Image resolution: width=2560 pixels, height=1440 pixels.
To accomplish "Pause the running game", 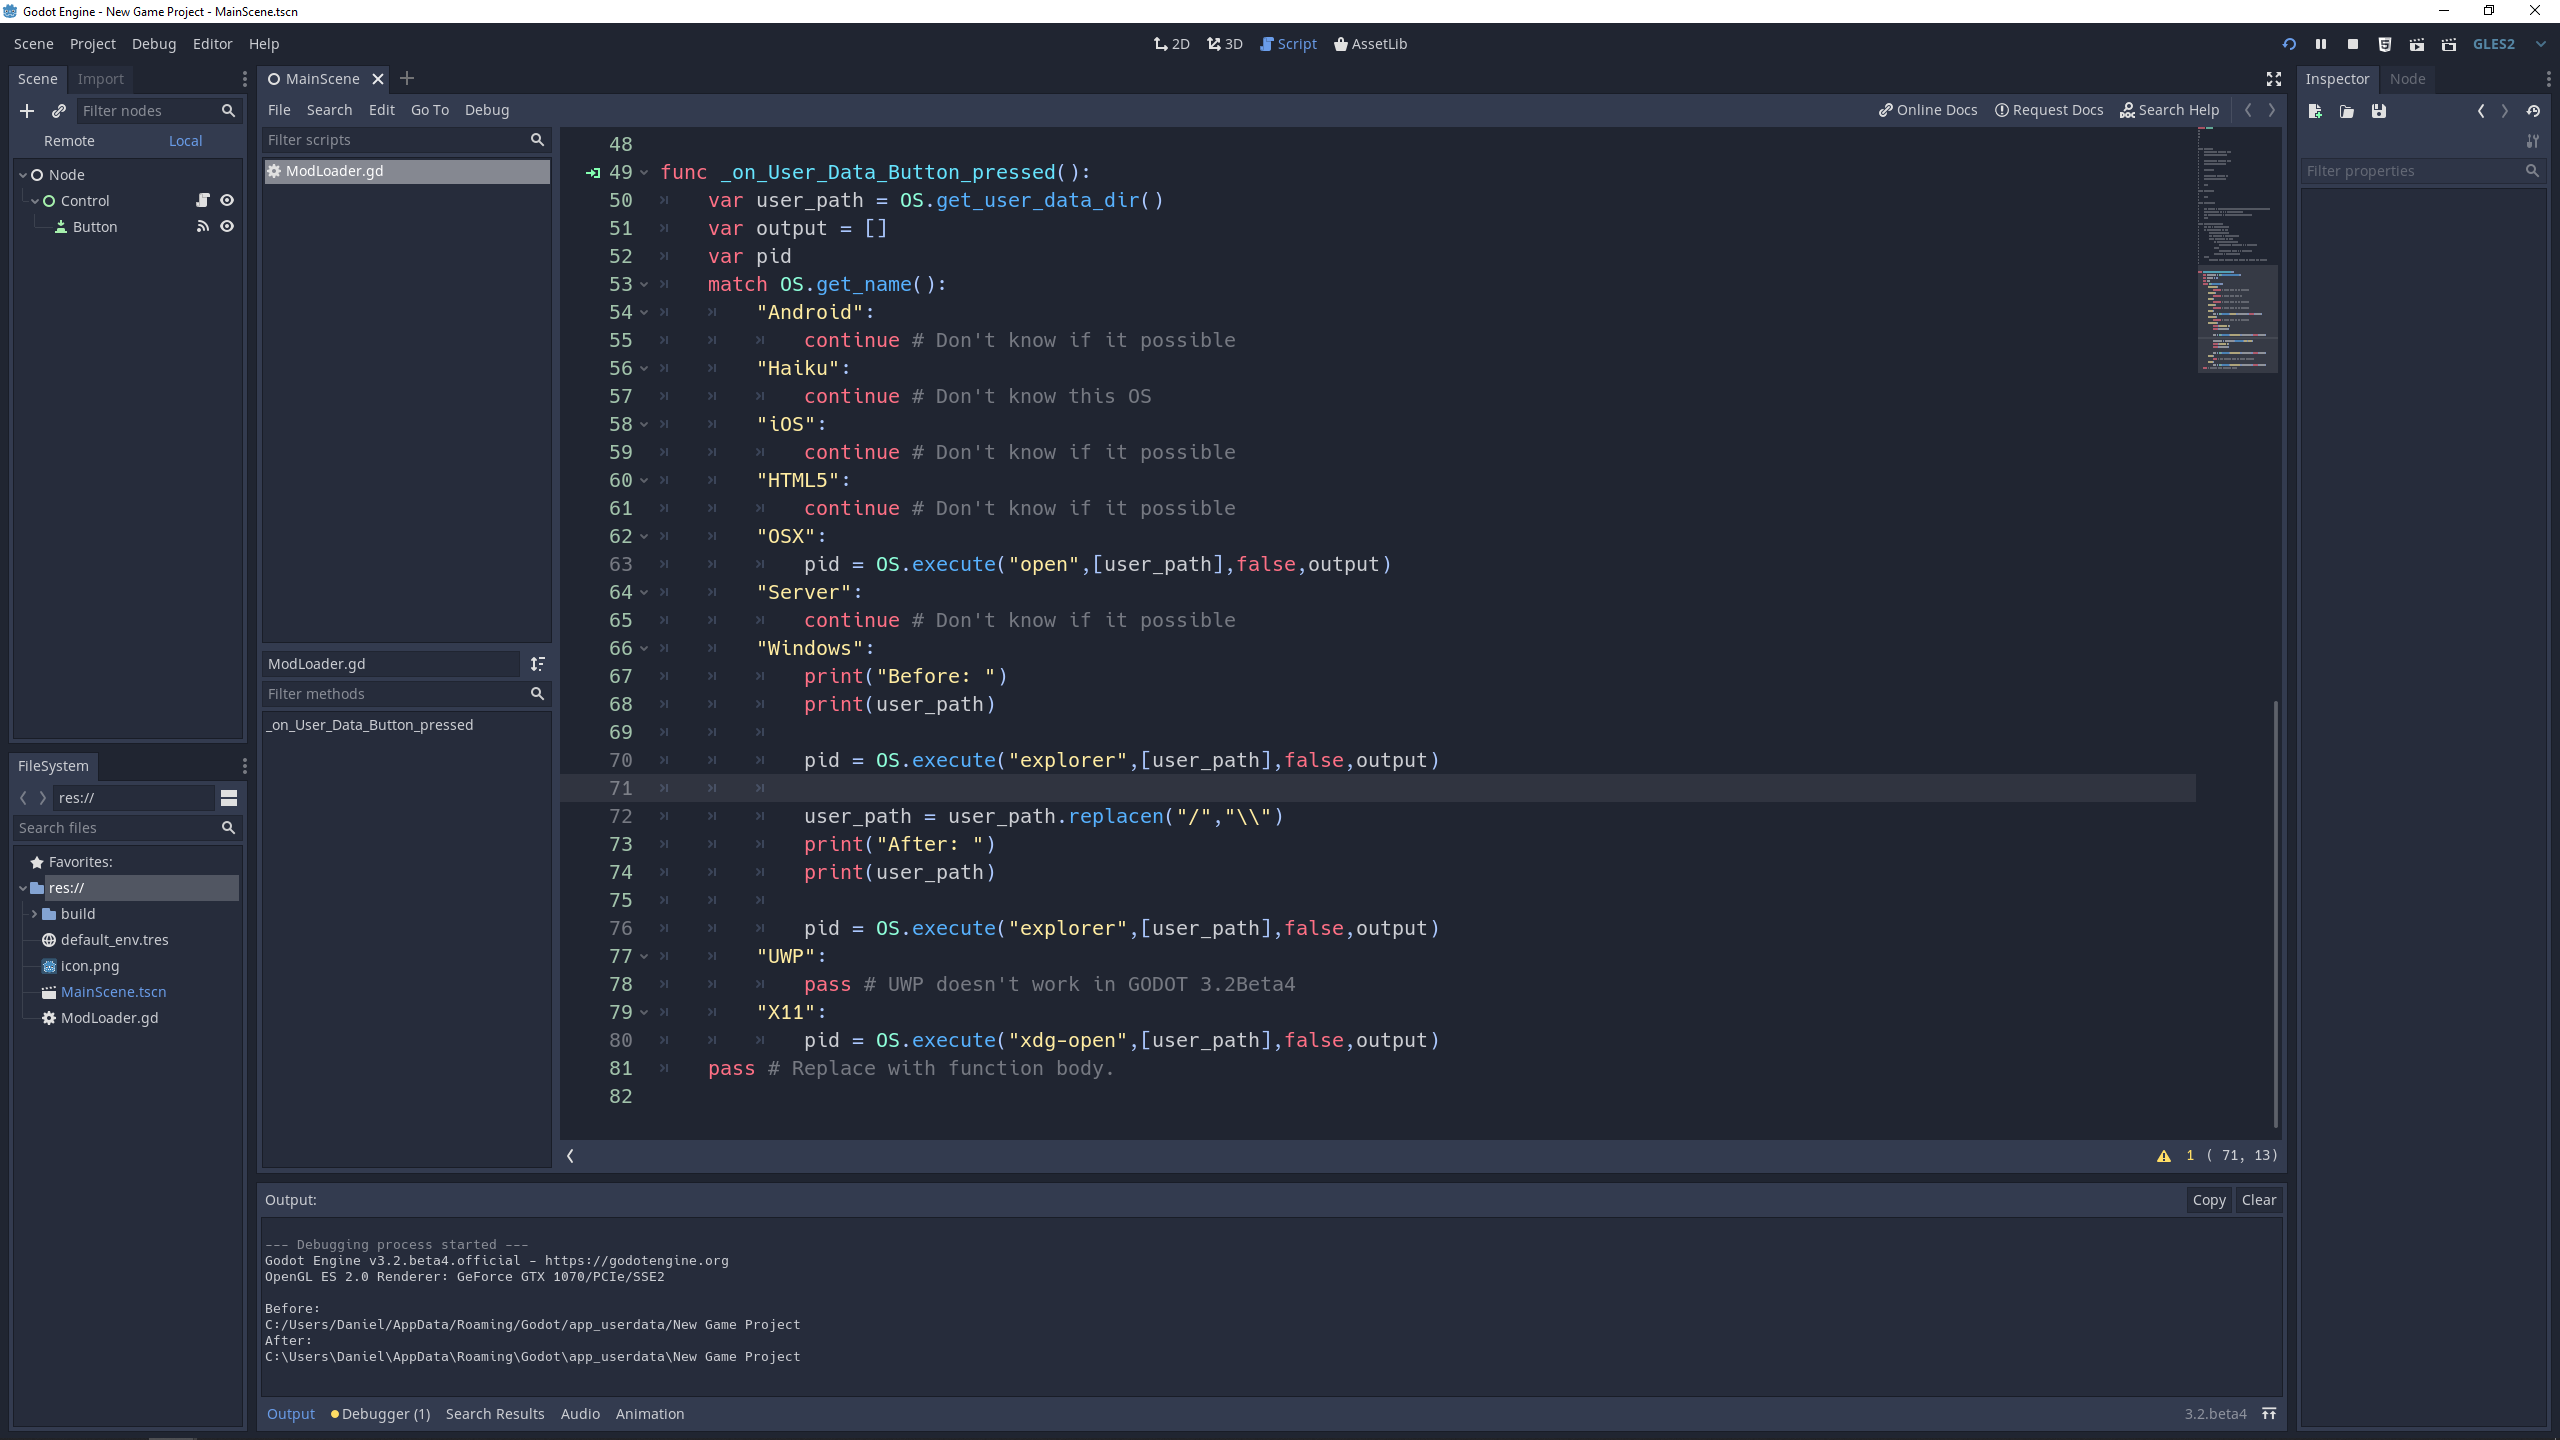I will (2321, 44).
